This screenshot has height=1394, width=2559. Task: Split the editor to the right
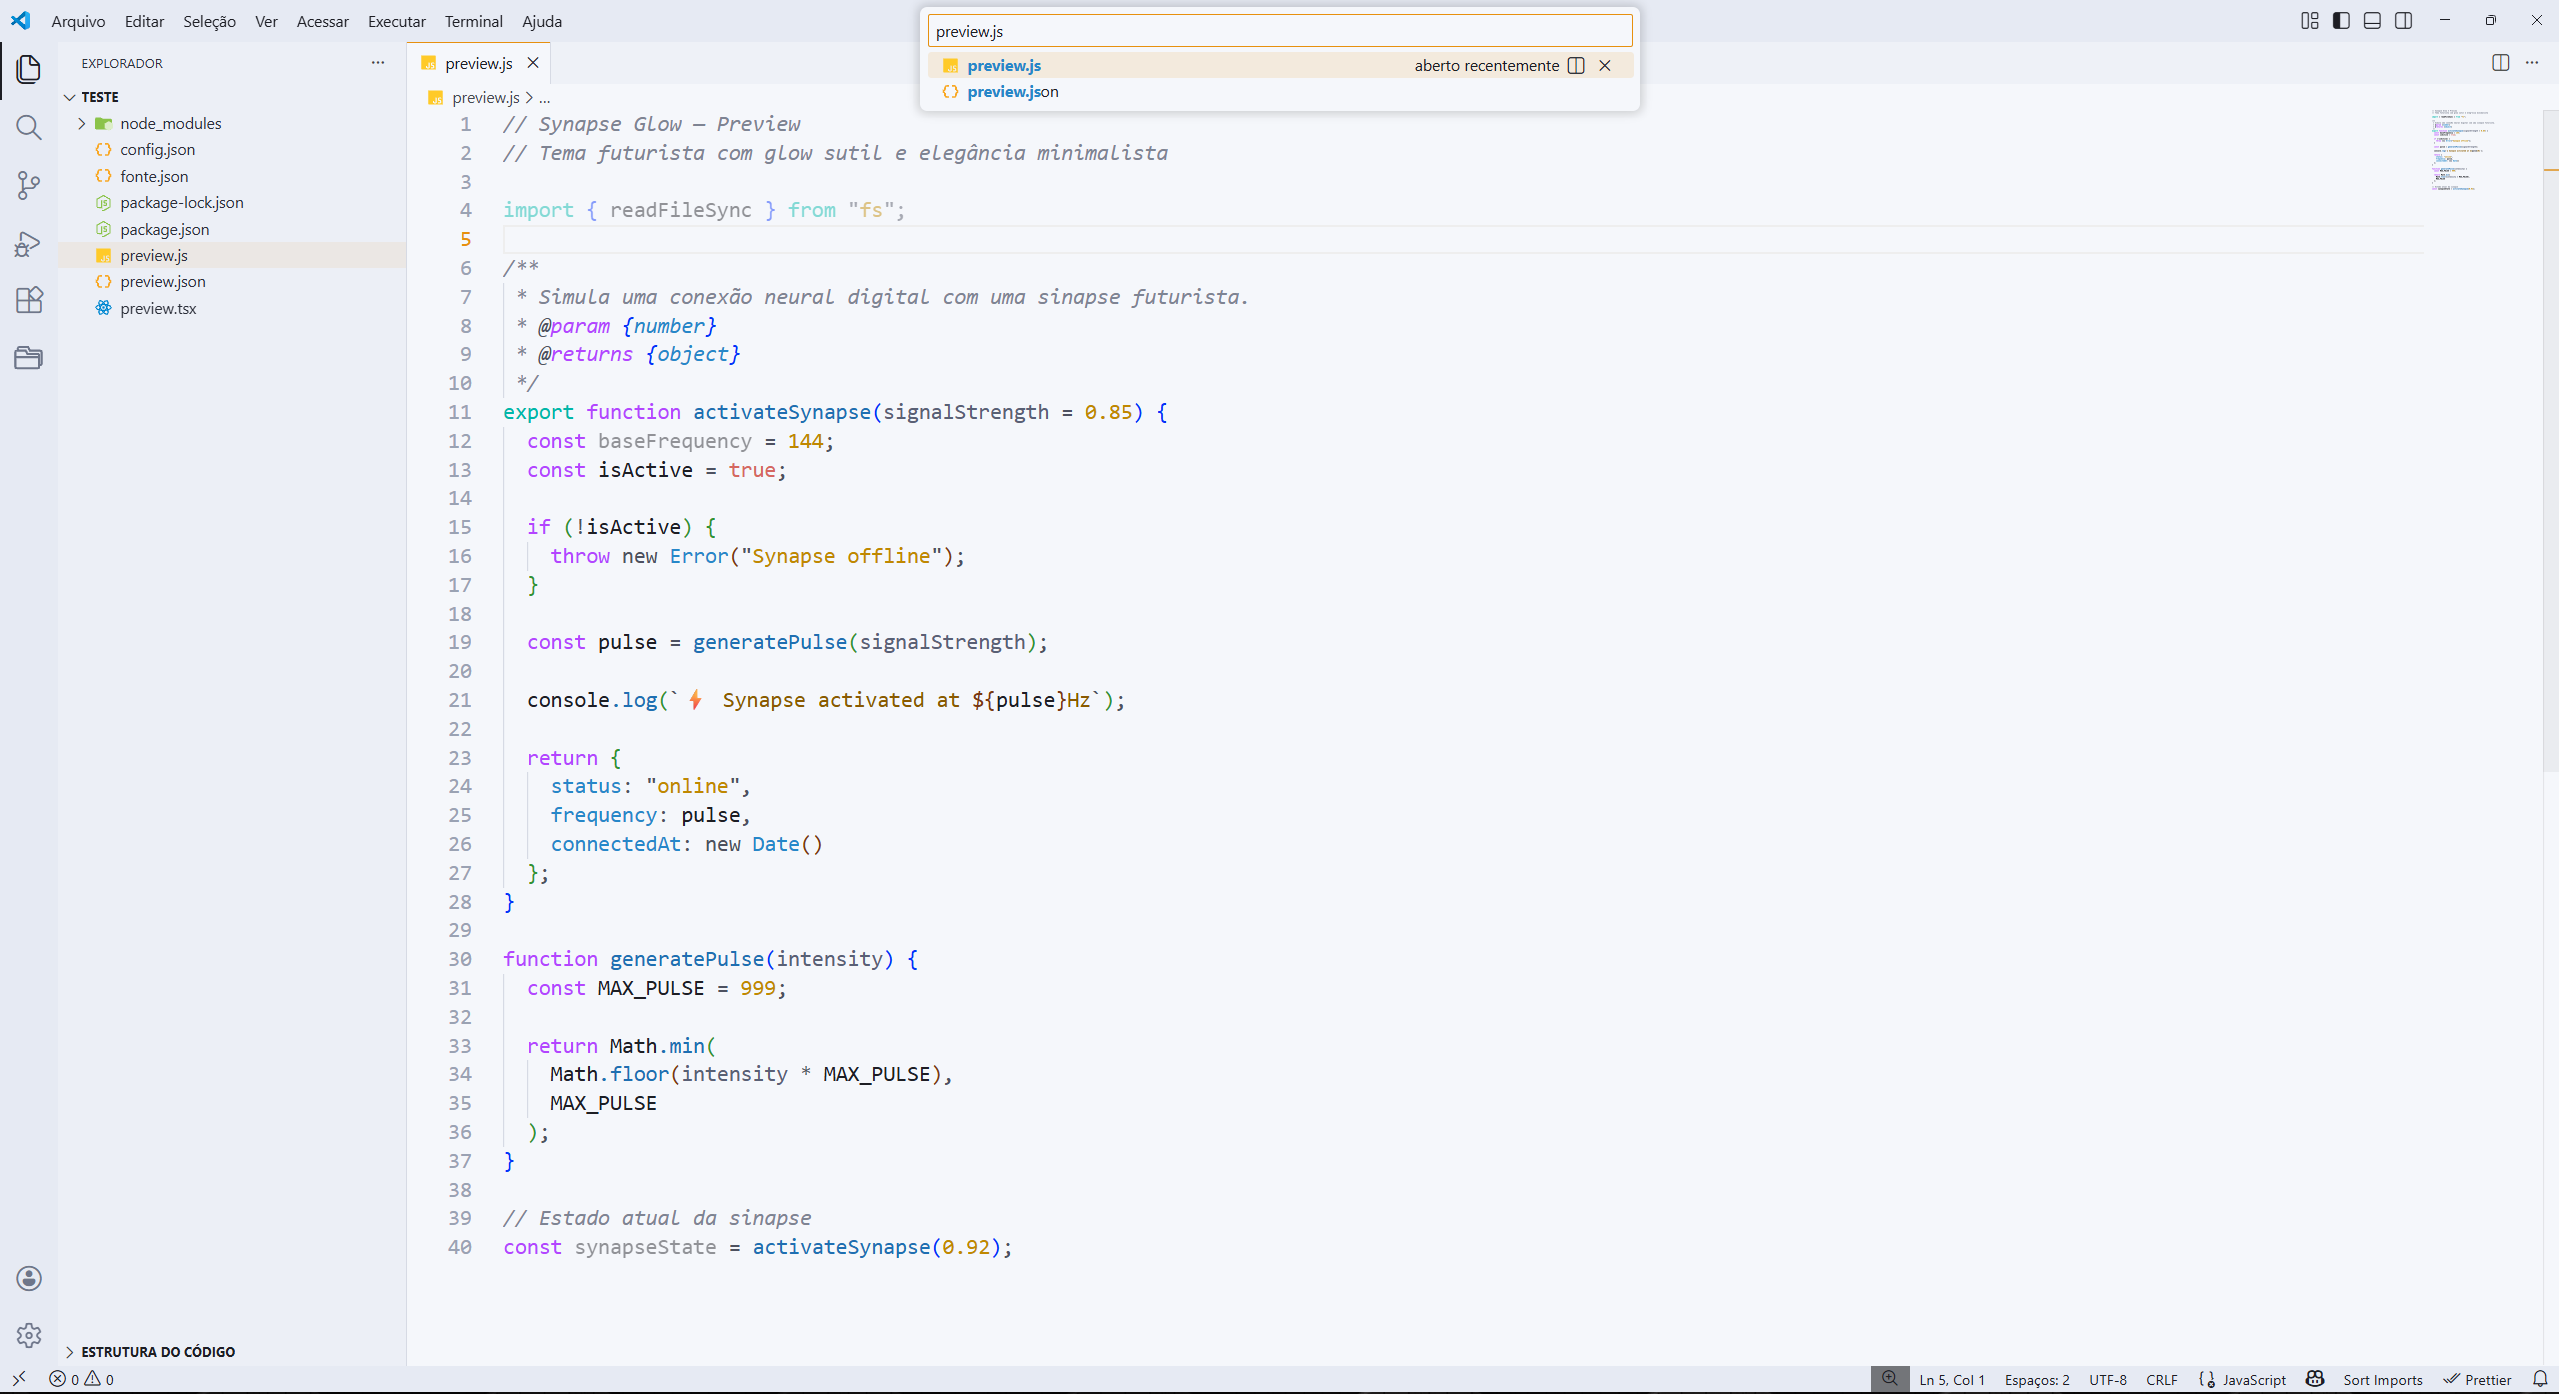click(x=2500, y=63)
